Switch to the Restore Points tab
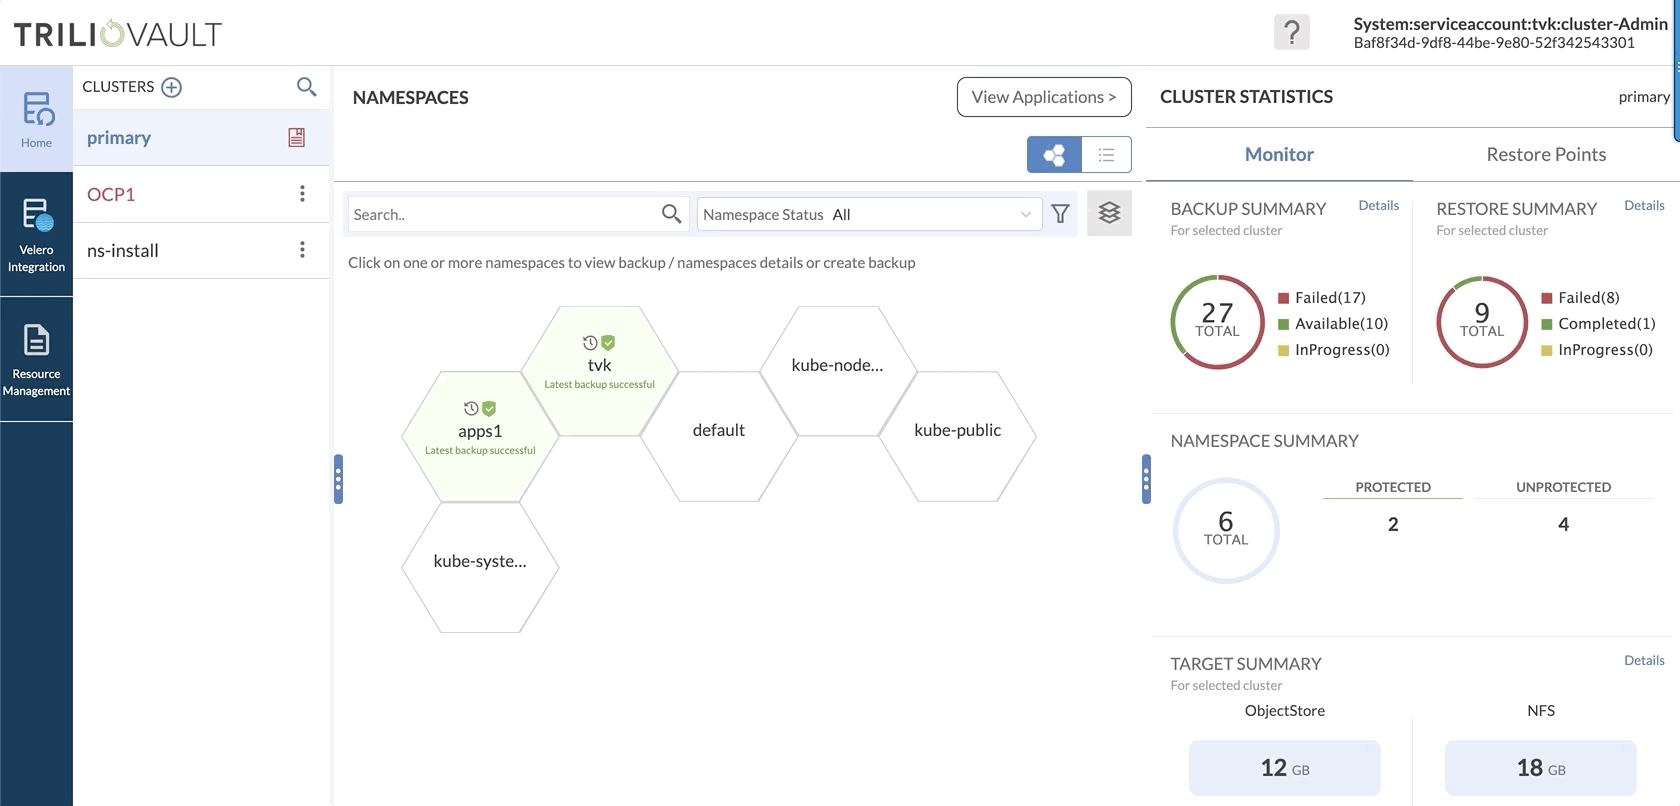The image size is (1680, 806). click(1545, 154)
